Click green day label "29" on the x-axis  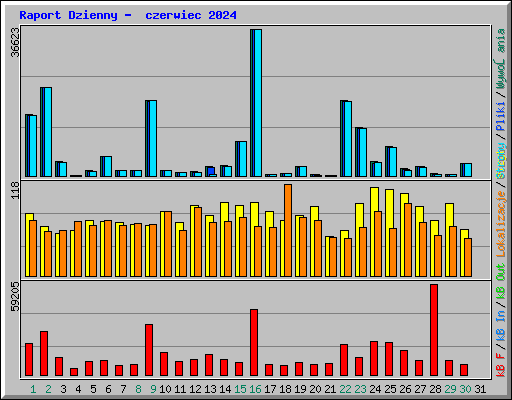(x=450, y=389)
